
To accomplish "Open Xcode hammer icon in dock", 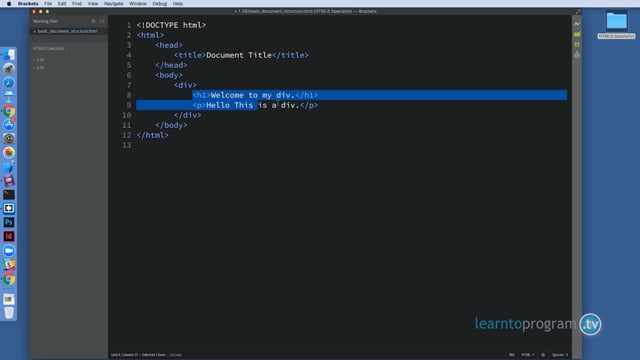I will tap(9, 167).
